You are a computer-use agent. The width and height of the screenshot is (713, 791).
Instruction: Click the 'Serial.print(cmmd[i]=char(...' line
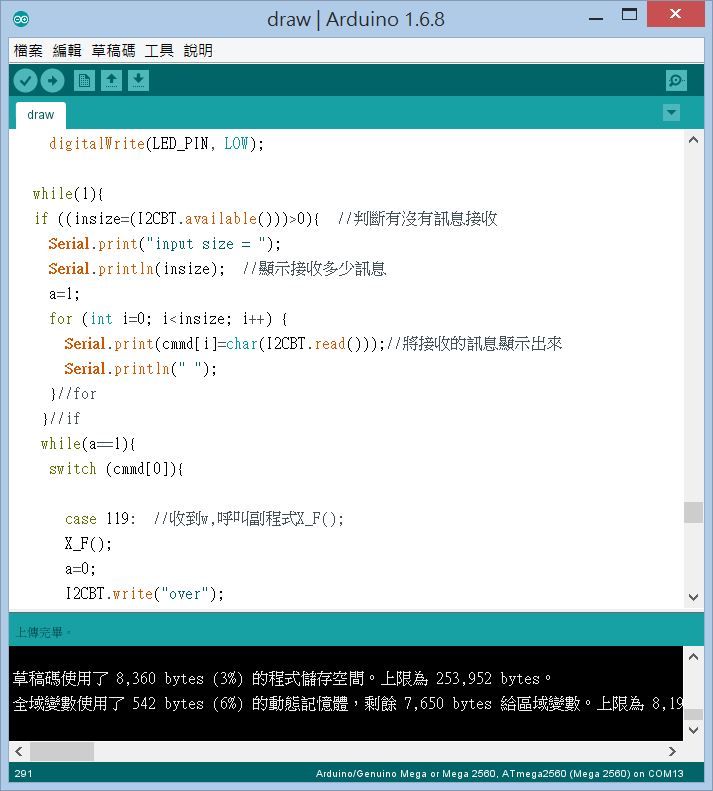225,344
